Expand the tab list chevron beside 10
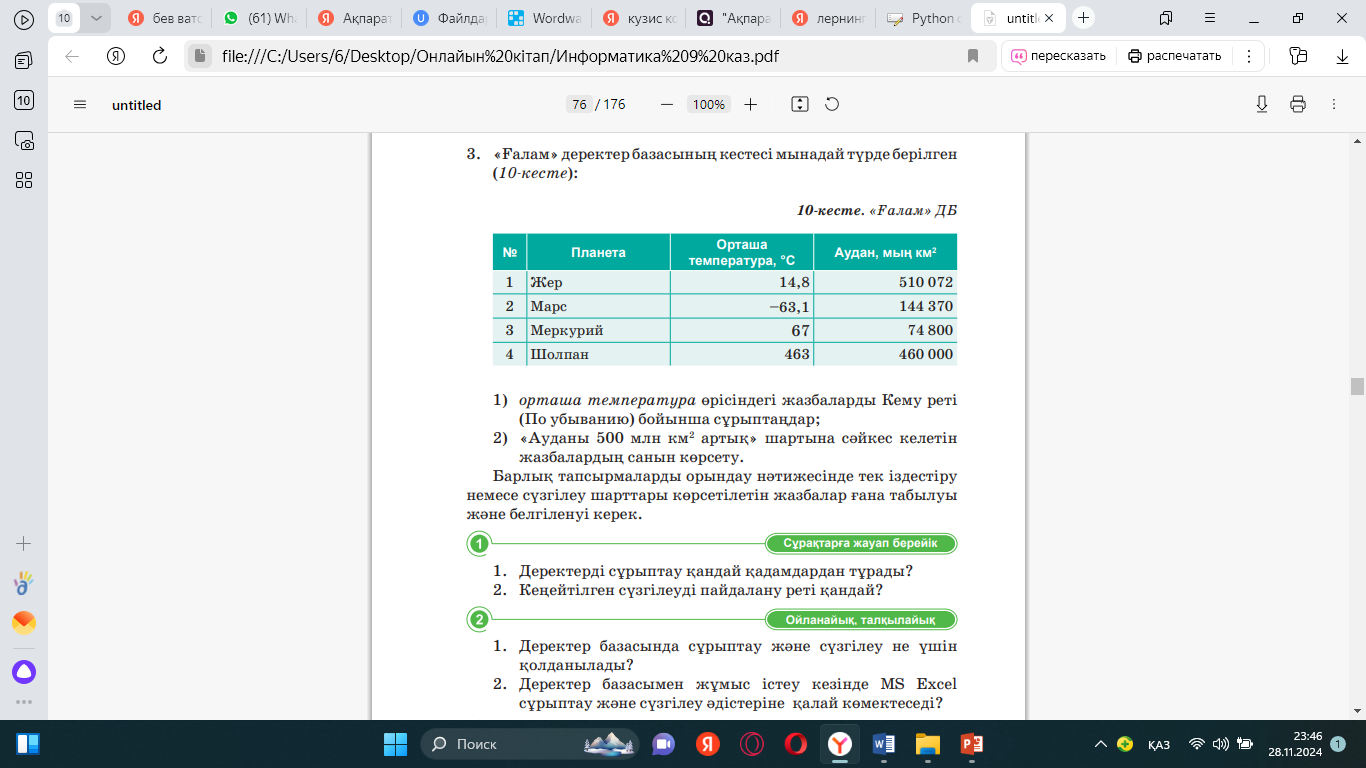This screenshot has height=768, width=1366. click(x=96, y=18)
